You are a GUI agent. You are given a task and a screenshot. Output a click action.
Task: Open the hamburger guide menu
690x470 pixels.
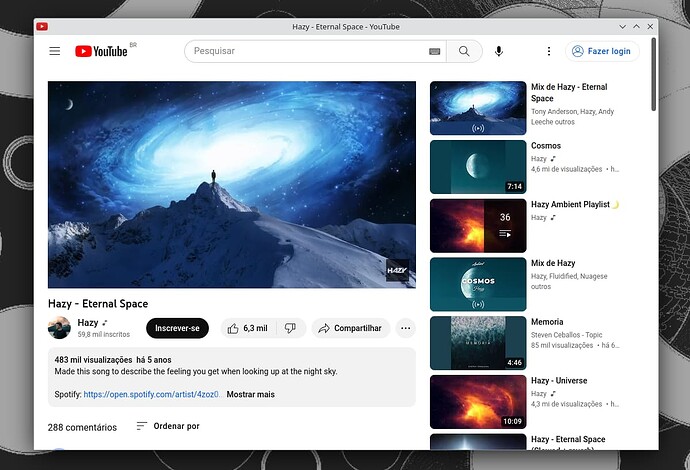pos(55,51)
